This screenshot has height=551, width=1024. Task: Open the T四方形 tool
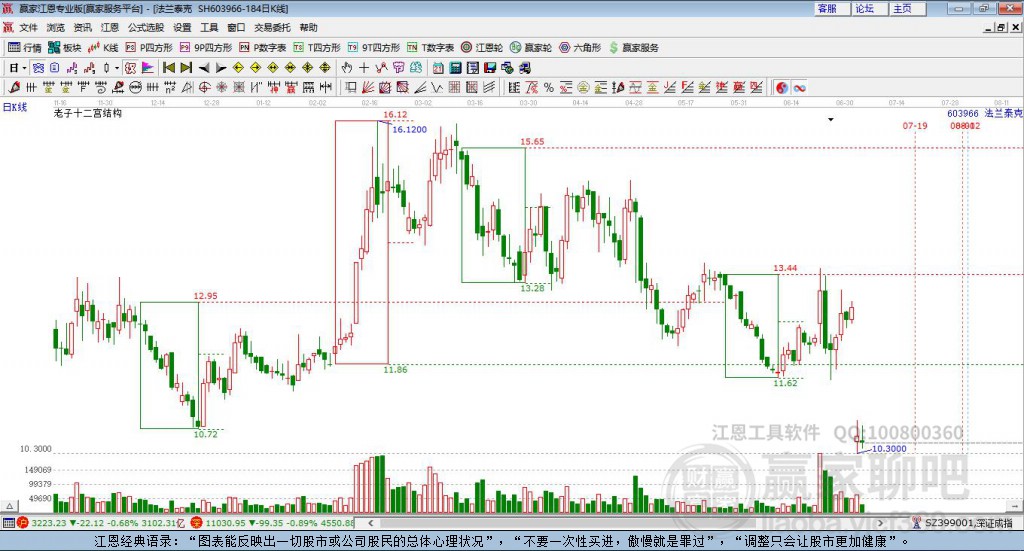317,48
